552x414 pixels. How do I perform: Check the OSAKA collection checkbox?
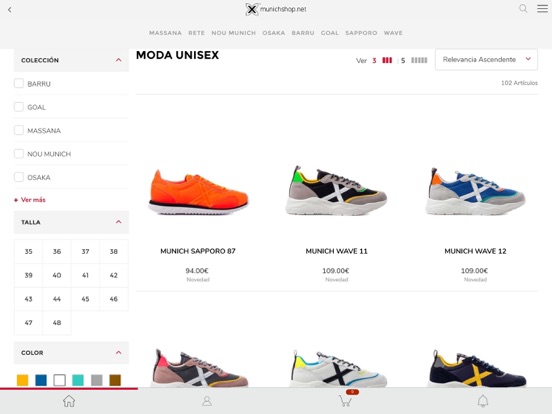[x=19, y=177]
